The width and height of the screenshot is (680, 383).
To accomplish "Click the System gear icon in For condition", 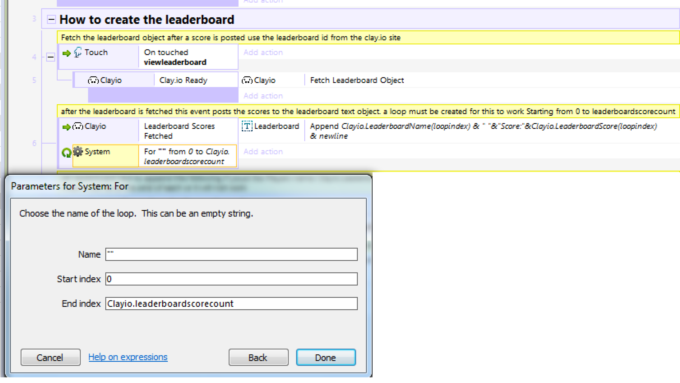I will (78, 151).
